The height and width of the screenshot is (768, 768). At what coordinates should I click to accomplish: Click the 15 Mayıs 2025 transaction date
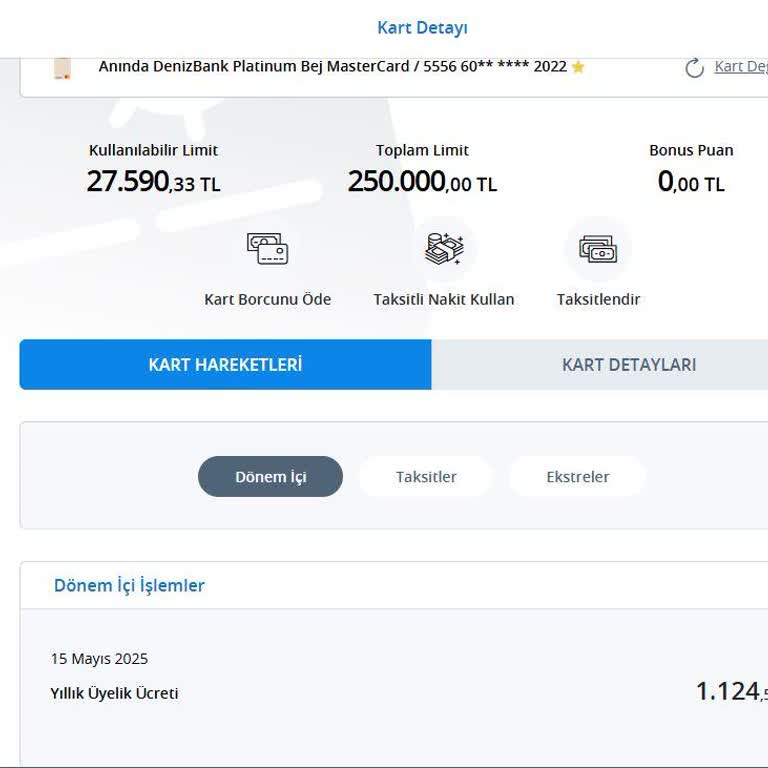coord(99,659)
